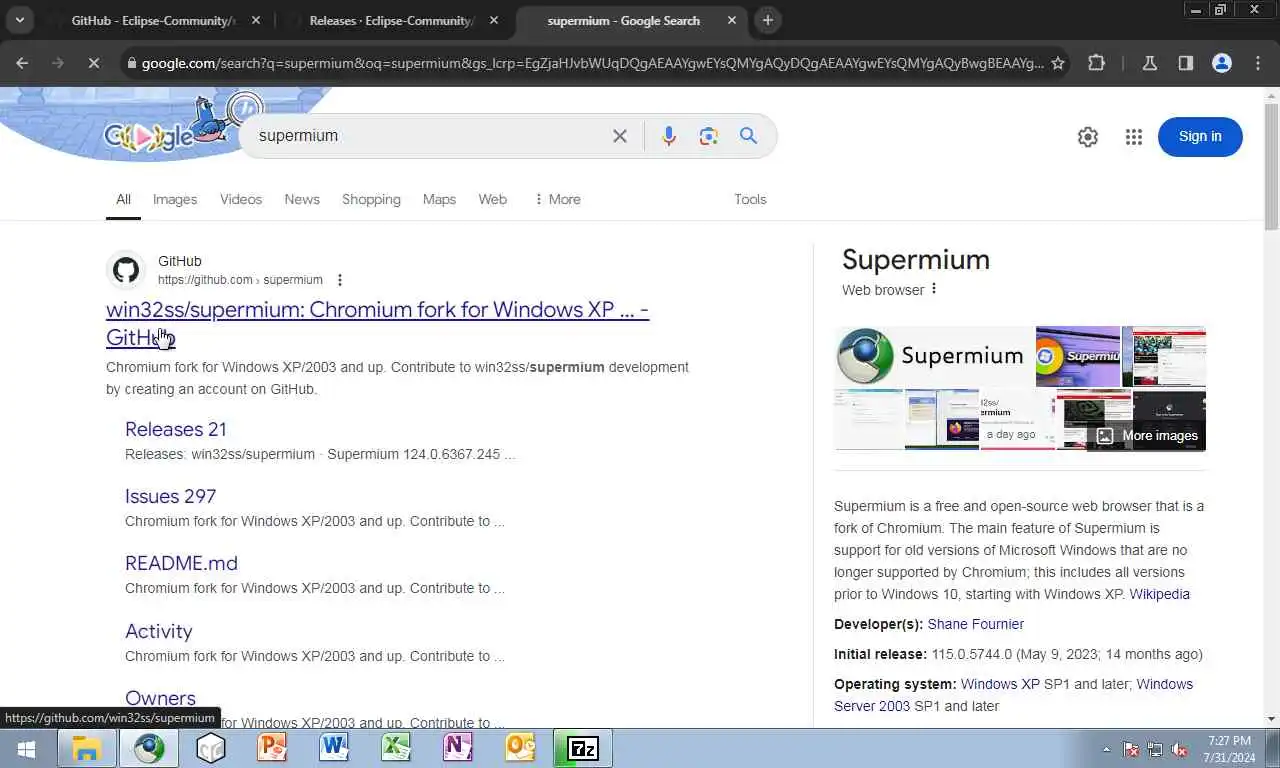
Task: Open the Windows Start button
Action: (x=27, y=748)
